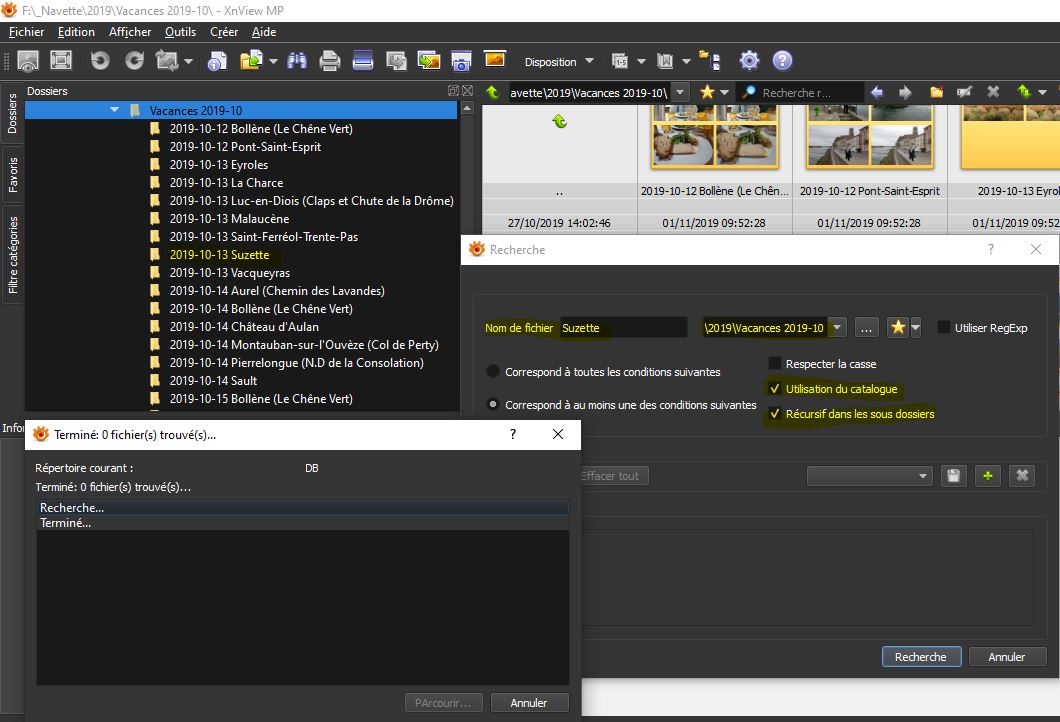Select 'Correspond à toutes les conditions suivantes' radio
1060x722 pixels.
click(x=493, y=371)
